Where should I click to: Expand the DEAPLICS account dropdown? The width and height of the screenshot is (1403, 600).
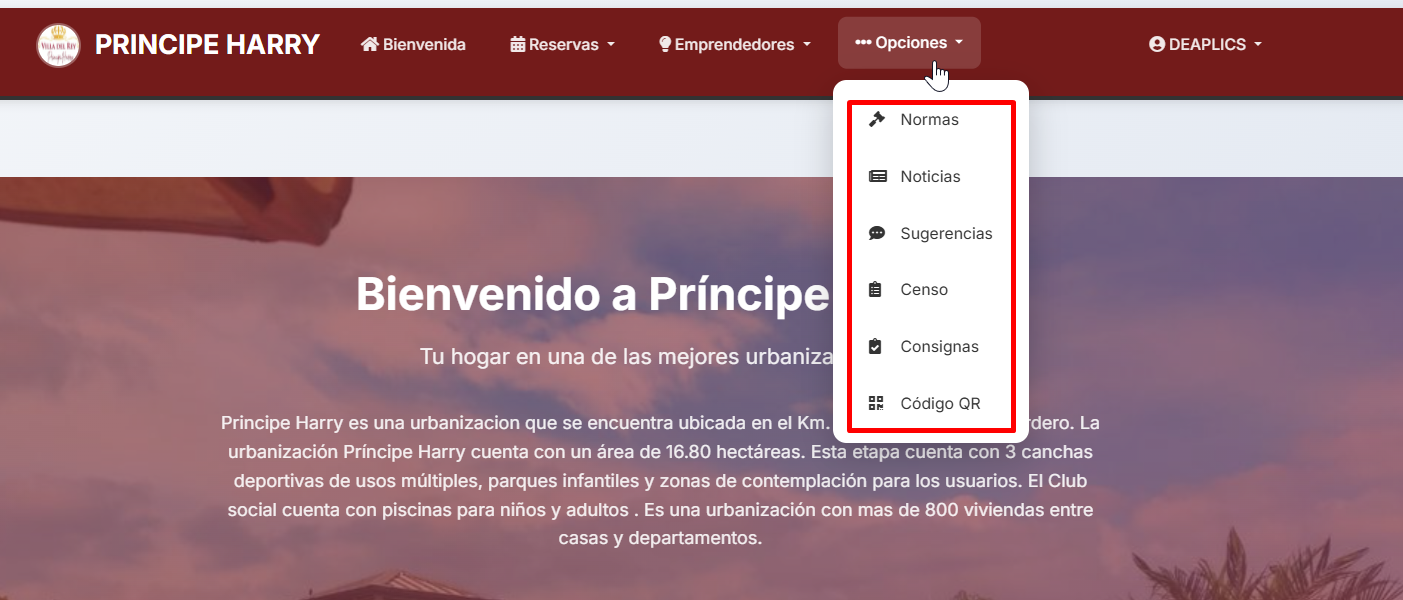point(1205,44)
